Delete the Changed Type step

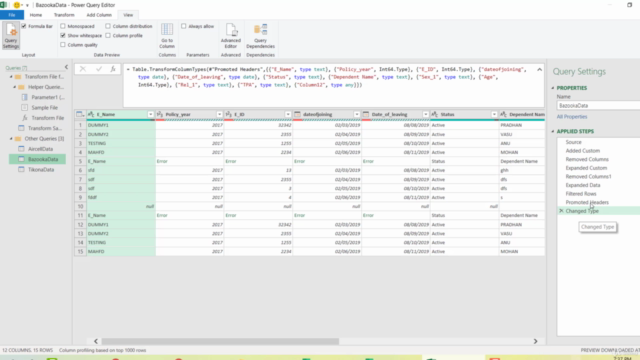(x=561, y=211)
